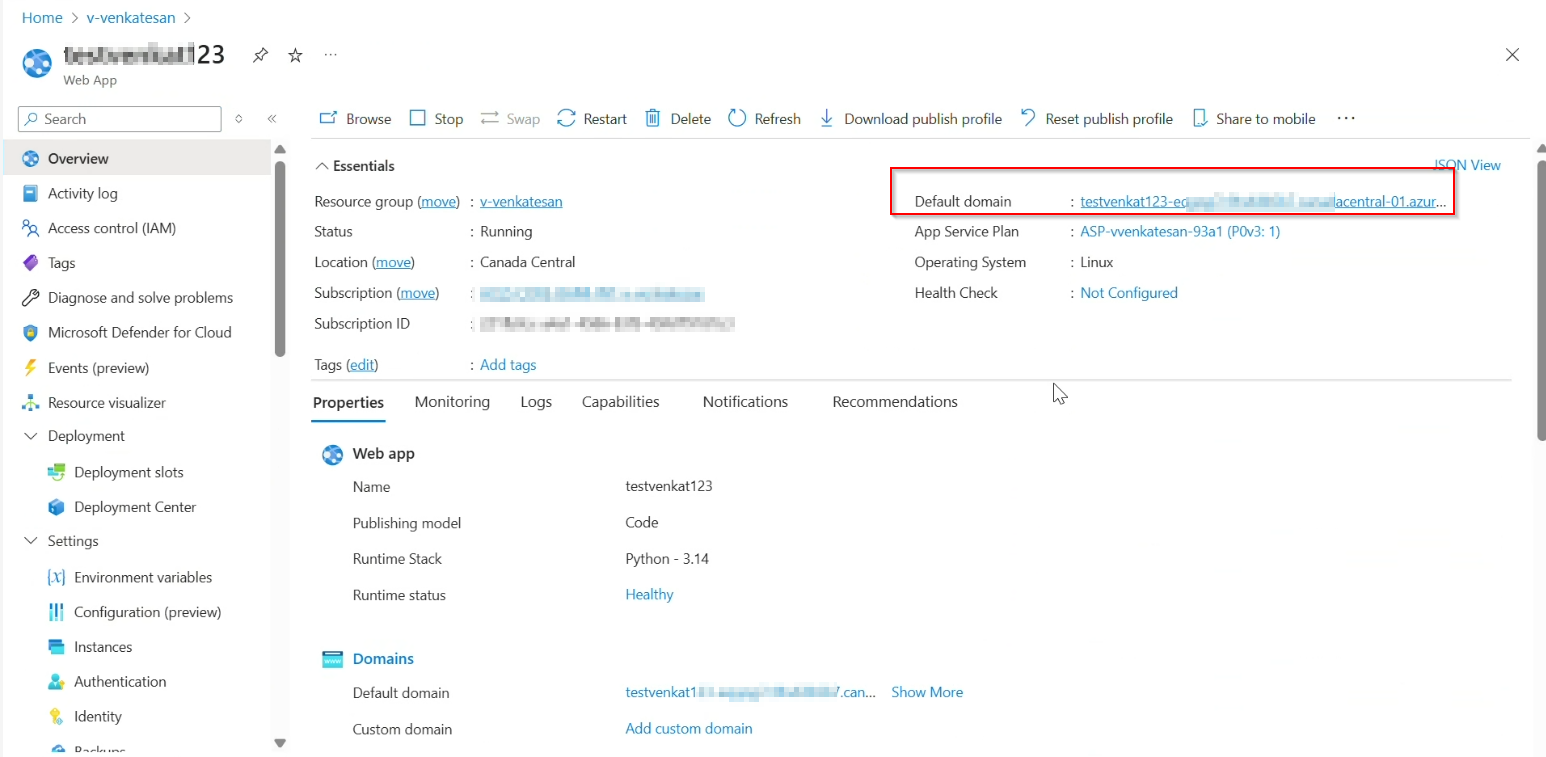
Task: Click the Add tags link
Action: pyautogui.click(x=508, y=365)
